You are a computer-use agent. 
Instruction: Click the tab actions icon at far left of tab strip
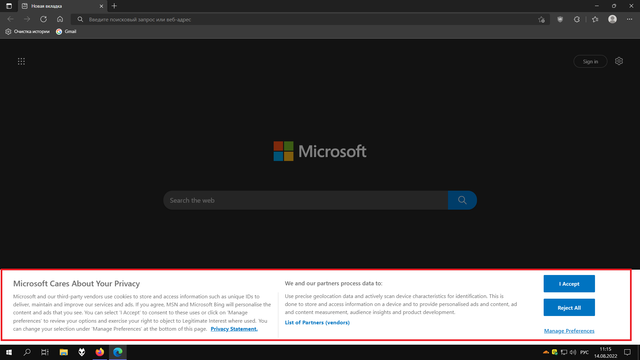[x=9, y=6]
